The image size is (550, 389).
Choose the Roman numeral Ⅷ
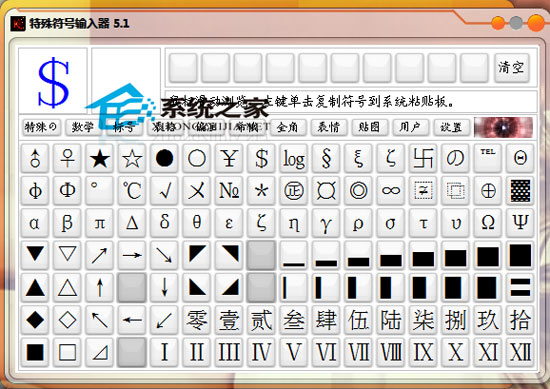click(391, 352)
